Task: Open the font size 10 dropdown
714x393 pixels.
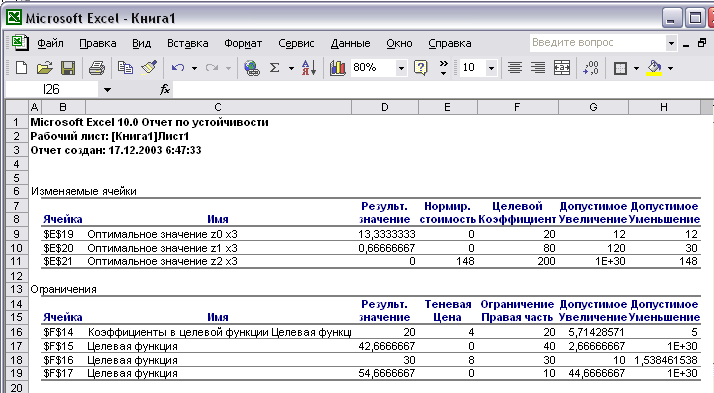Action: [491, 68]
